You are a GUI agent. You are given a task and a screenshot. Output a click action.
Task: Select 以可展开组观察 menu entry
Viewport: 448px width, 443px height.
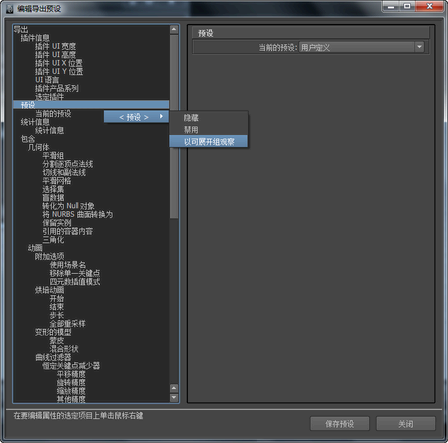209,141
